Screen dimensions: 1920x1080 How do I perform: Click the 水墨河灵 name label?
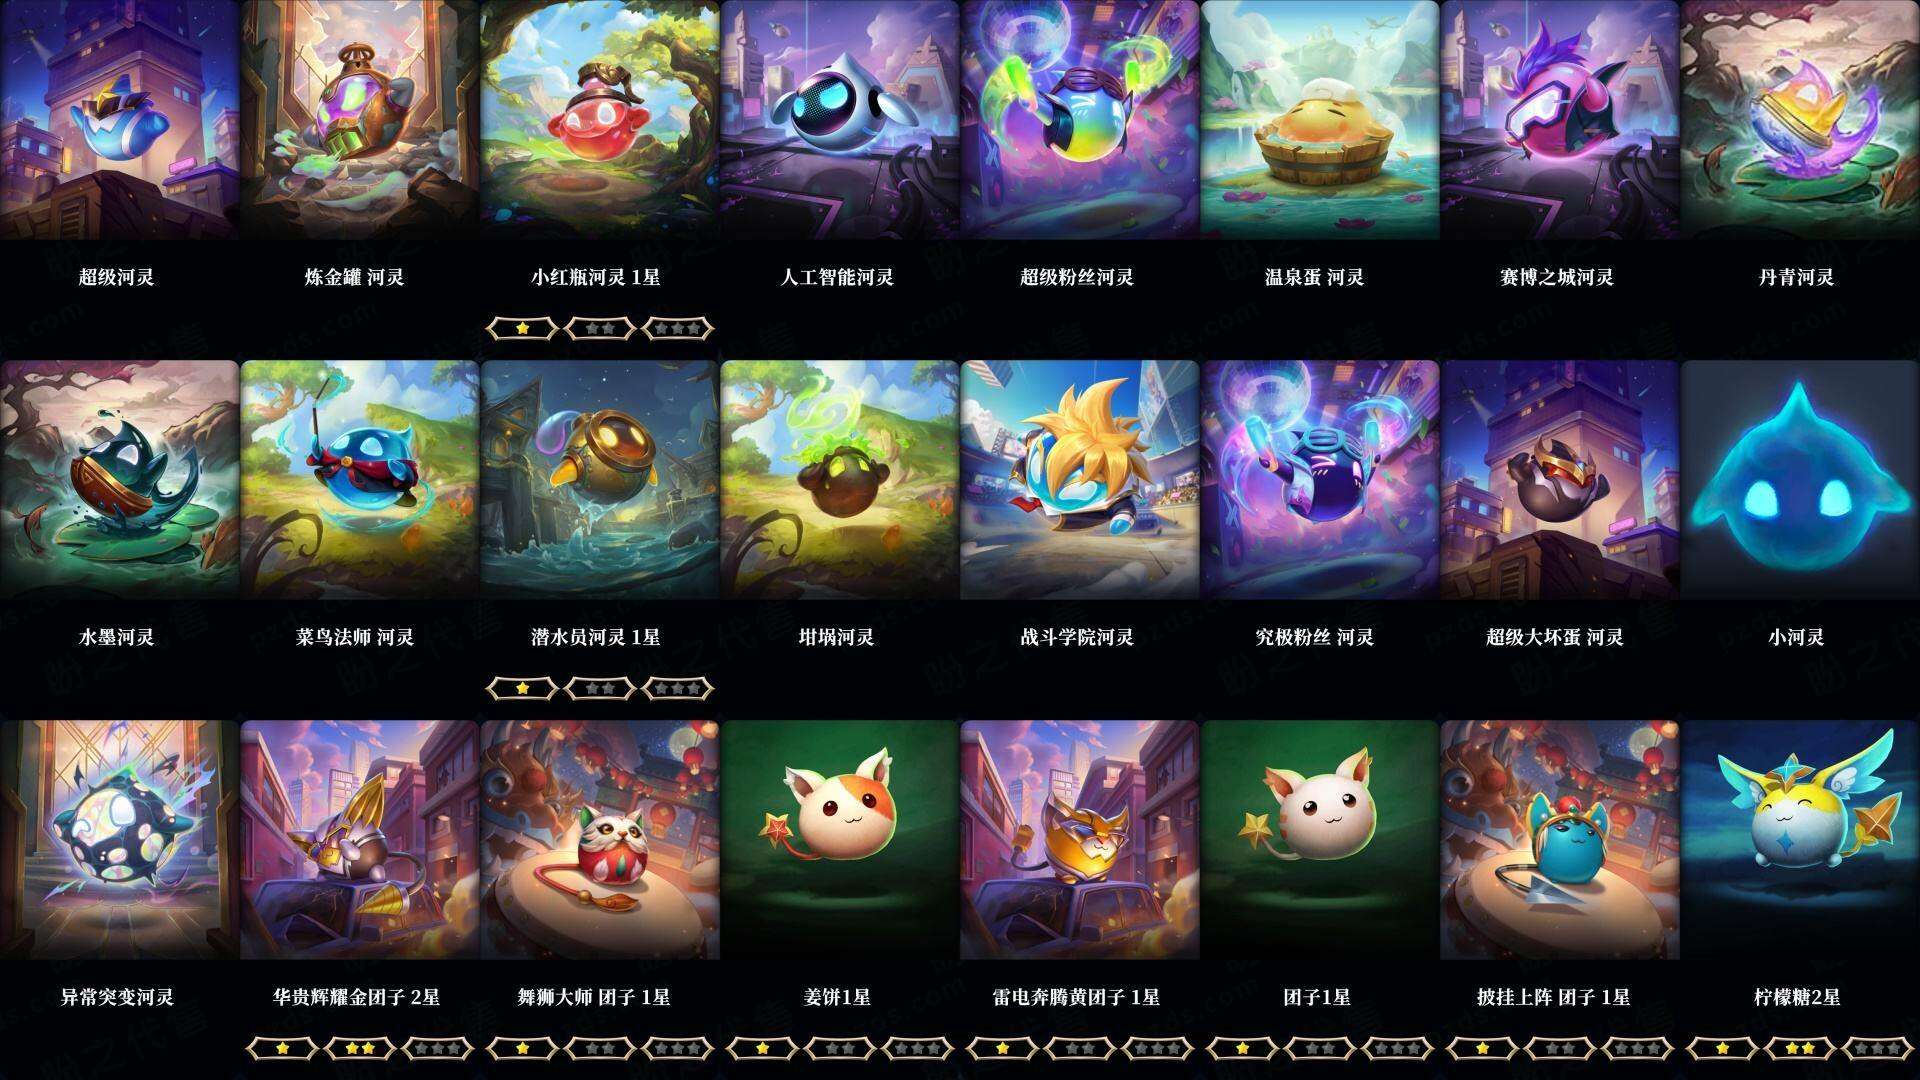tap(116, 637)
